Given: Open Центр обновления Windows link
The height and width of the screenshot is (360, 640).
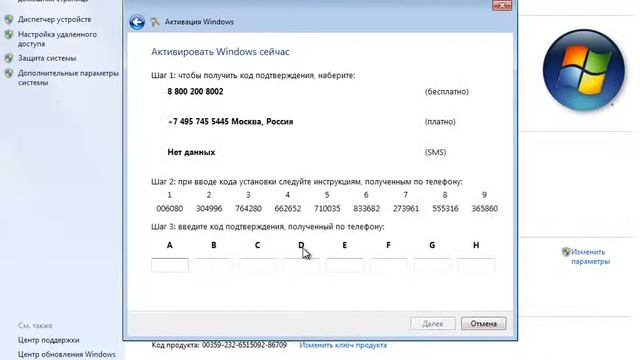Looking at the screenshot, I should point(67,354).
